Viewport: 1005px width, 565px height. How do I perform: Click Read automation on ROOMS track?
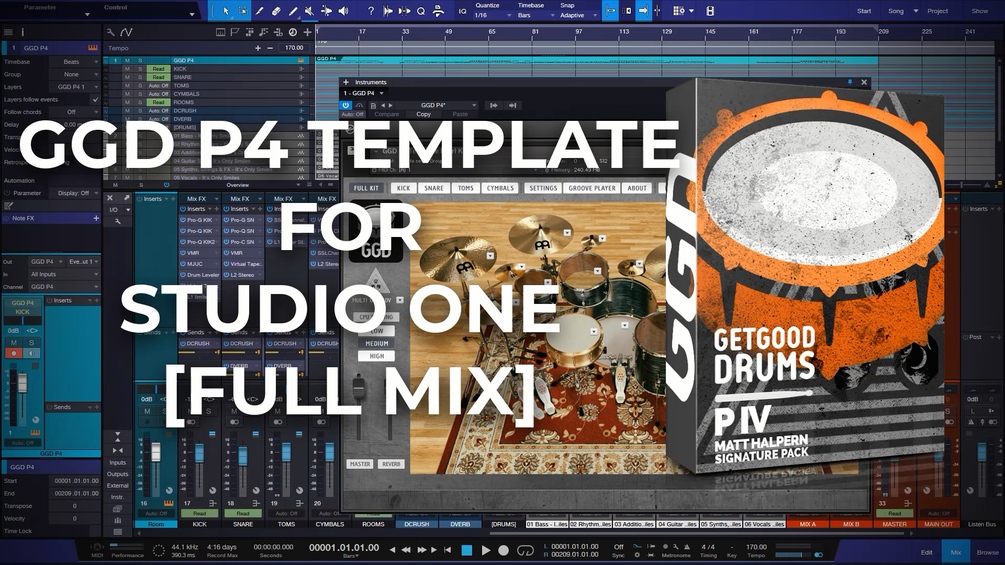(x=158, y=102)
